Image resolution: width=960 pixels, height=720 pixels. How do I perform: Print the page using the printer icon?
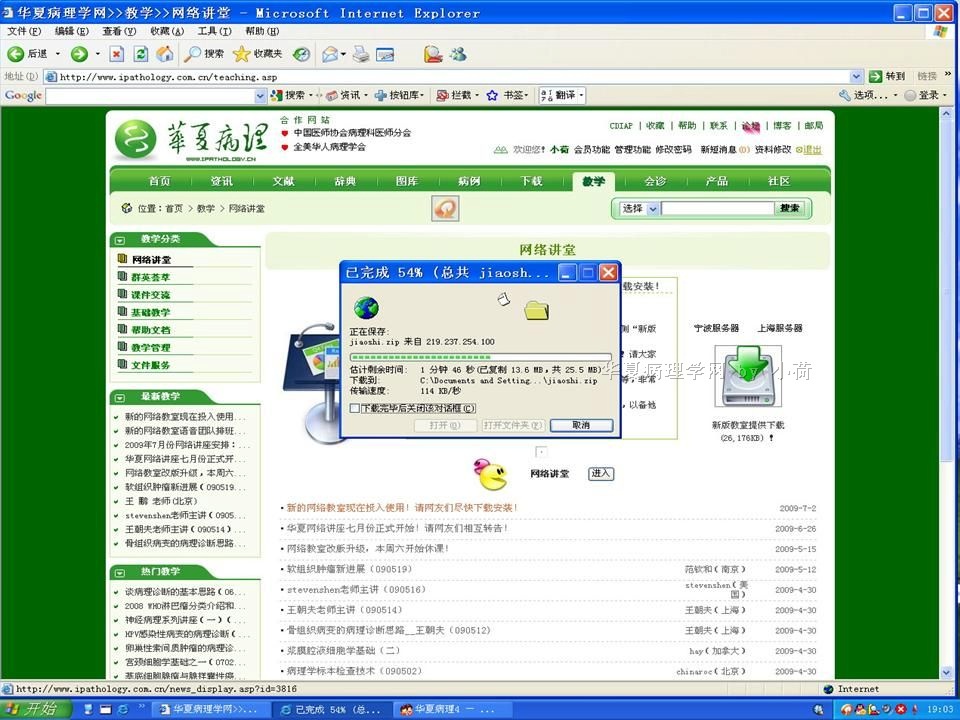point(361,54)
